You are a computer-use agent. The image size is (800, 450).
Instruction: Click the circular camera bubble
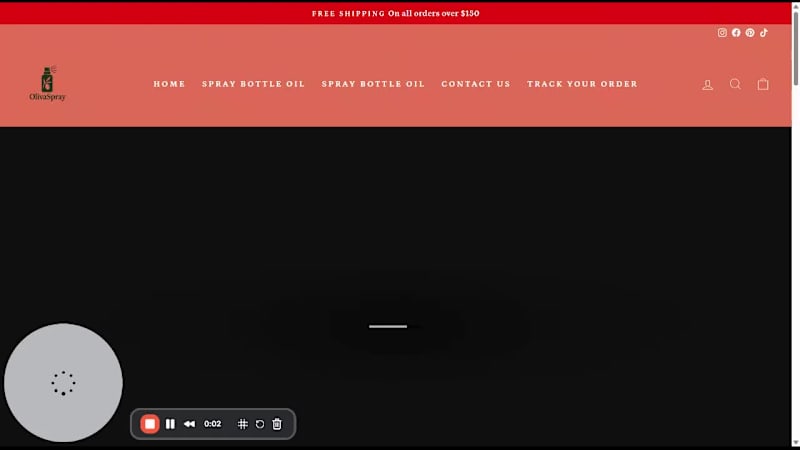click(63, 383)
